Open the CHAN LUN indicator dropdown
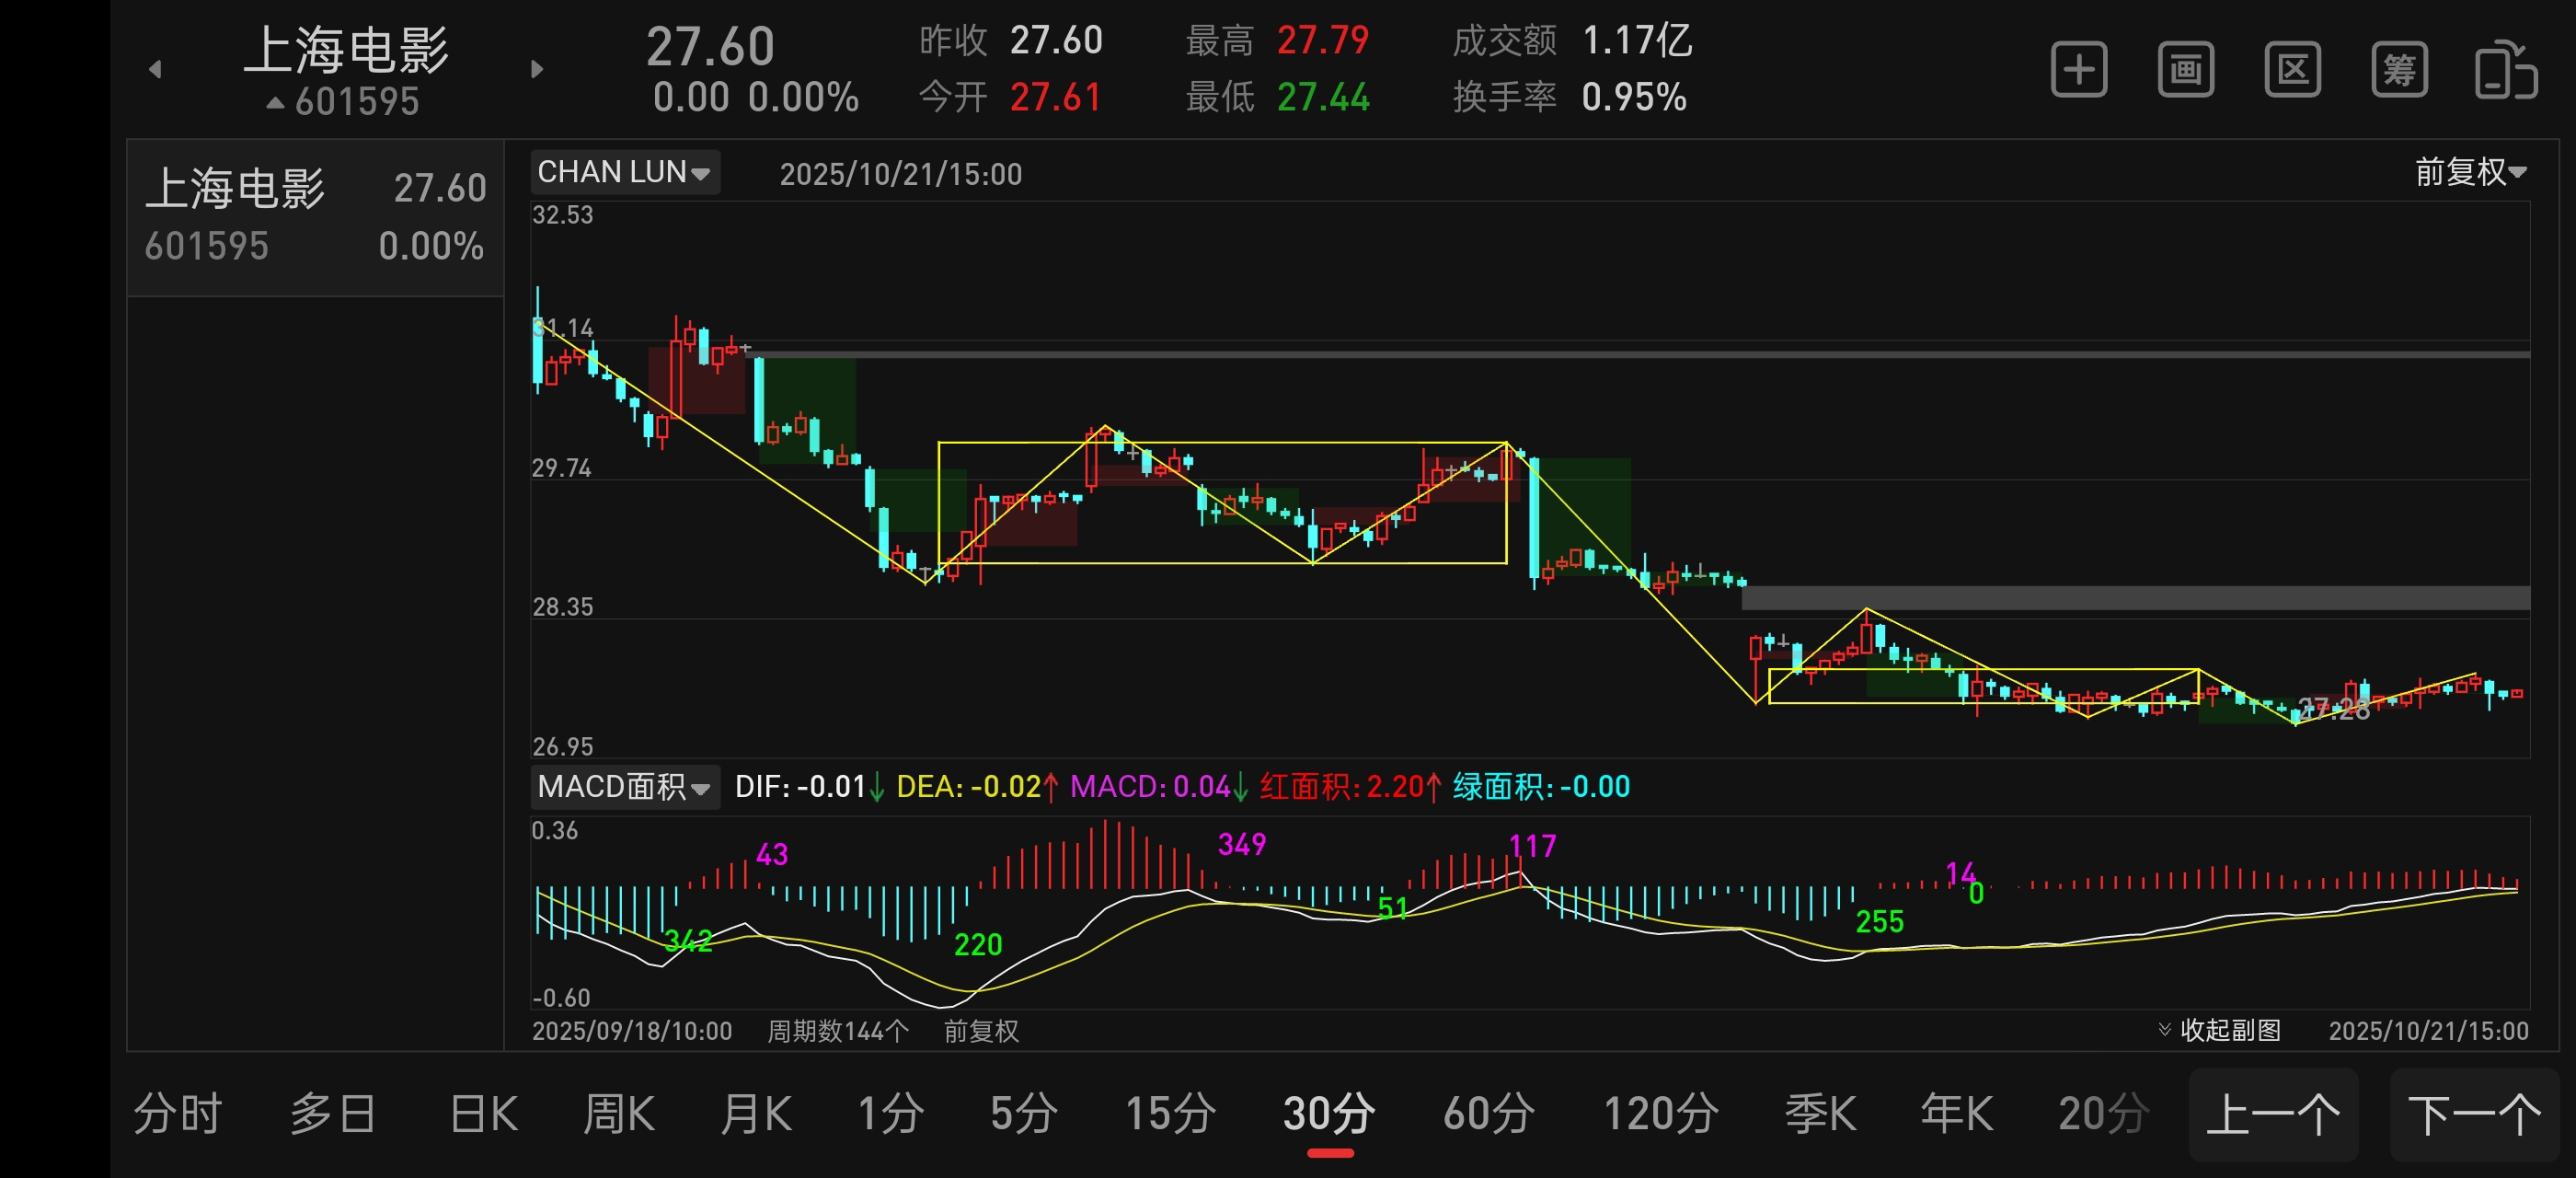The height and width of the screenshot is (1178, 2576). coord(624,172)
